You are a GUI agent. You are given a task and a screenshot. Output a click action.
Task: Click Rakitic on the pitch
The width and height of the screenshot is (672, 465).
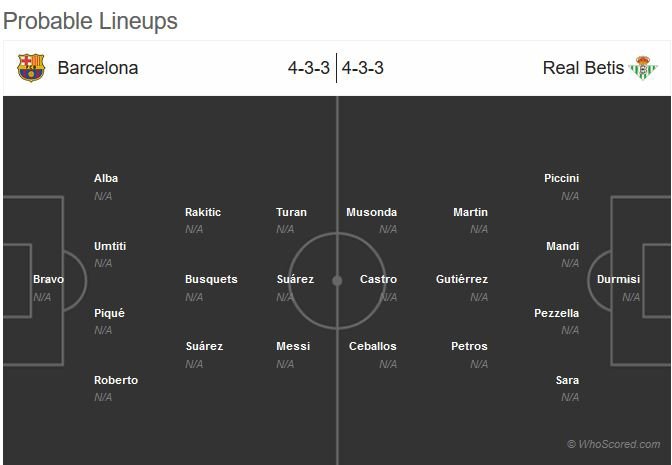[203, 212]
